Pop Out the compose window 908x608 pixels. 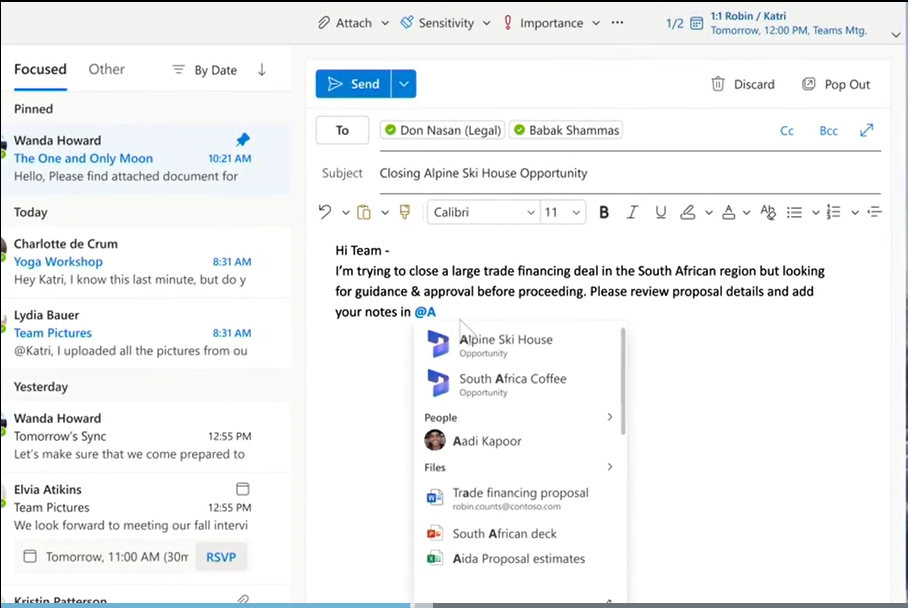(836, 84)
